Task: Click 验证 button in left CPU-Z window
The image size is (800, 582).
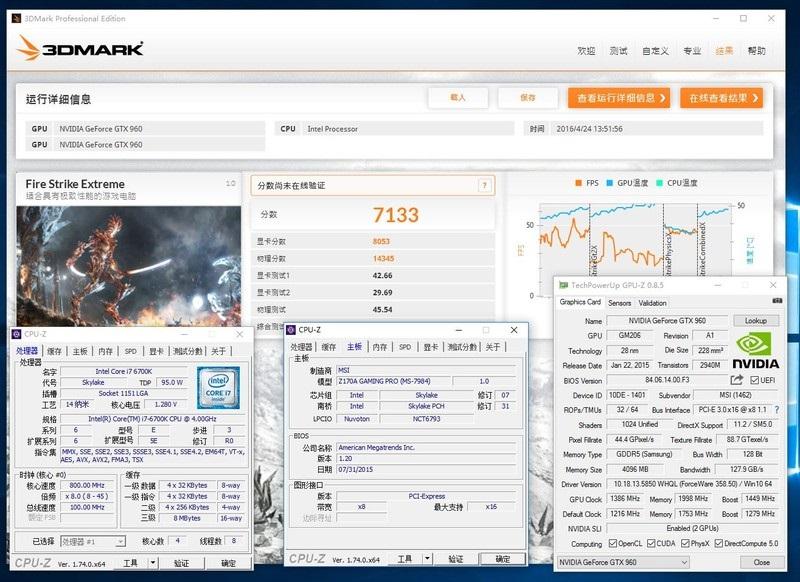Action: pyautogui.click(x=181, y=563)
